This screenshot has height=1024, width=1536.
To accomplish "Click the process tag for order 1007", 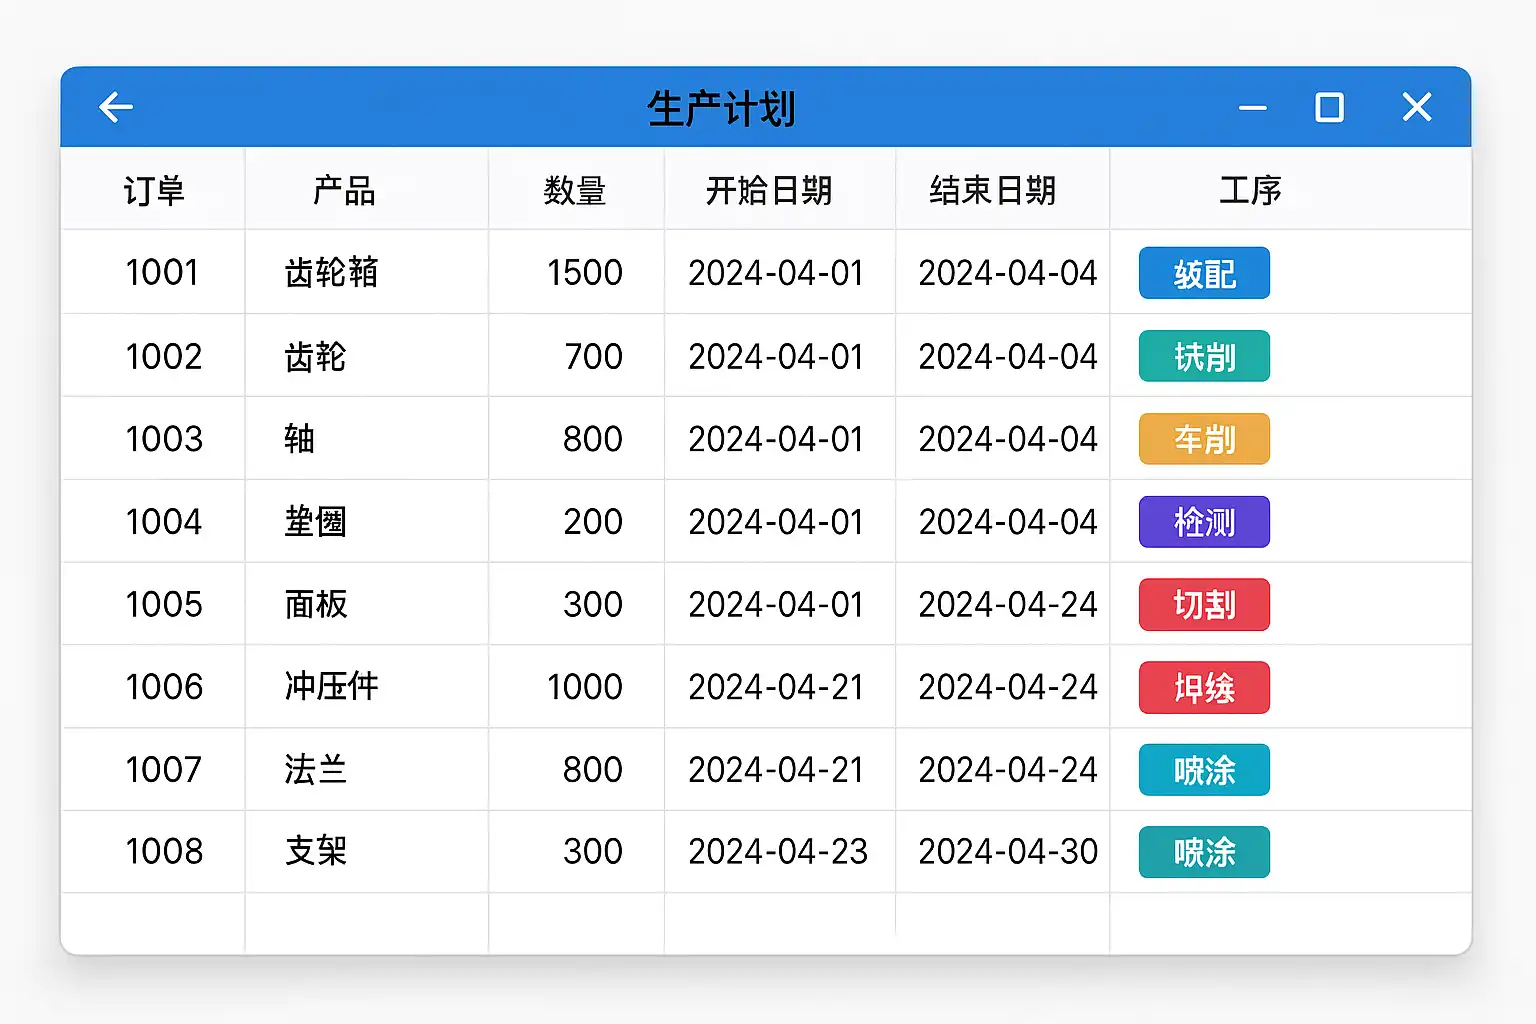I will [1204, 770].
